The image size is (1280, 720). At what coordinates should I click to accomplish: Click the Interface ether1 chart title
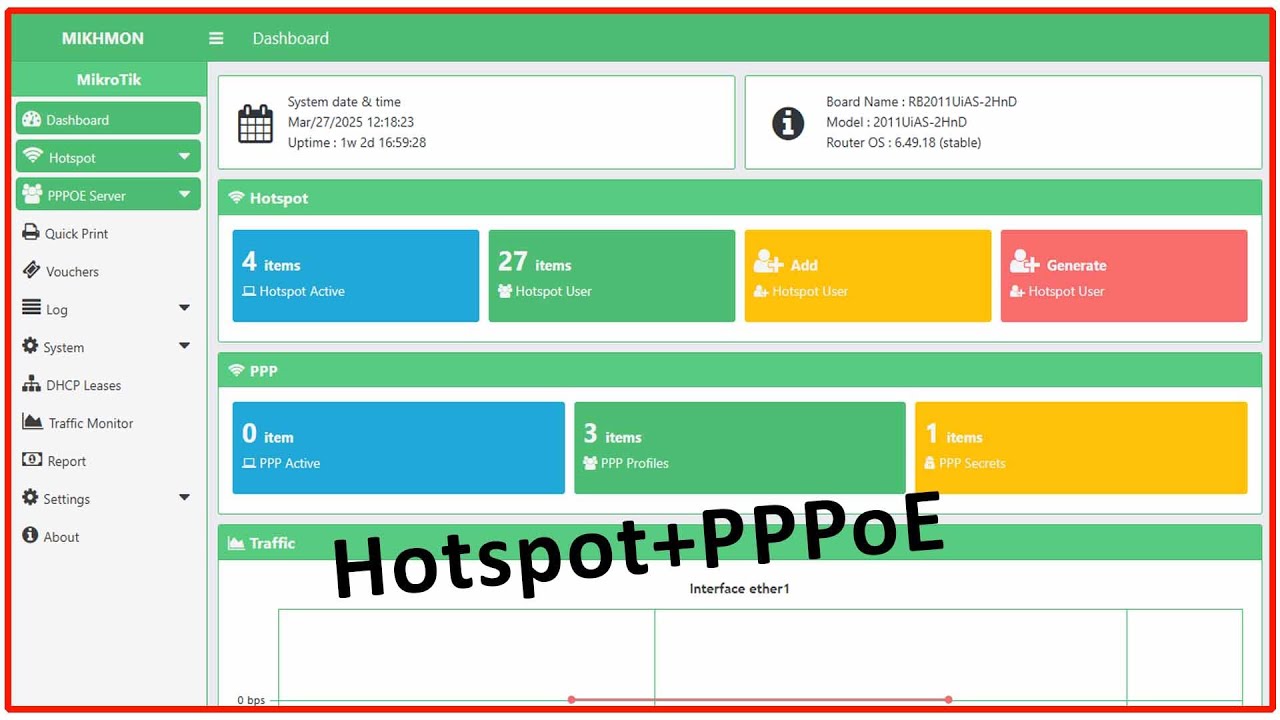pyautogui.click(x=740, y=588)
